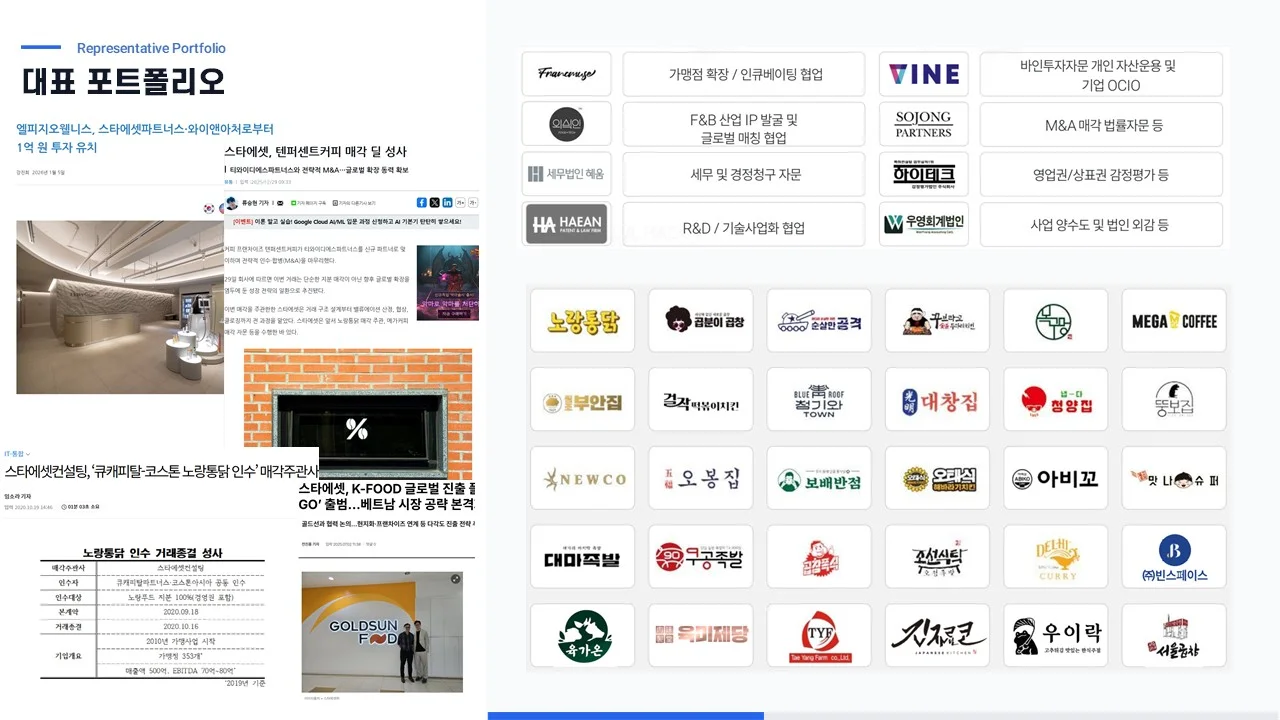This screenshot has height=720, width=1280.
Task: Select the 곱분이 곱창 logo card
Action: coord(700,320)
